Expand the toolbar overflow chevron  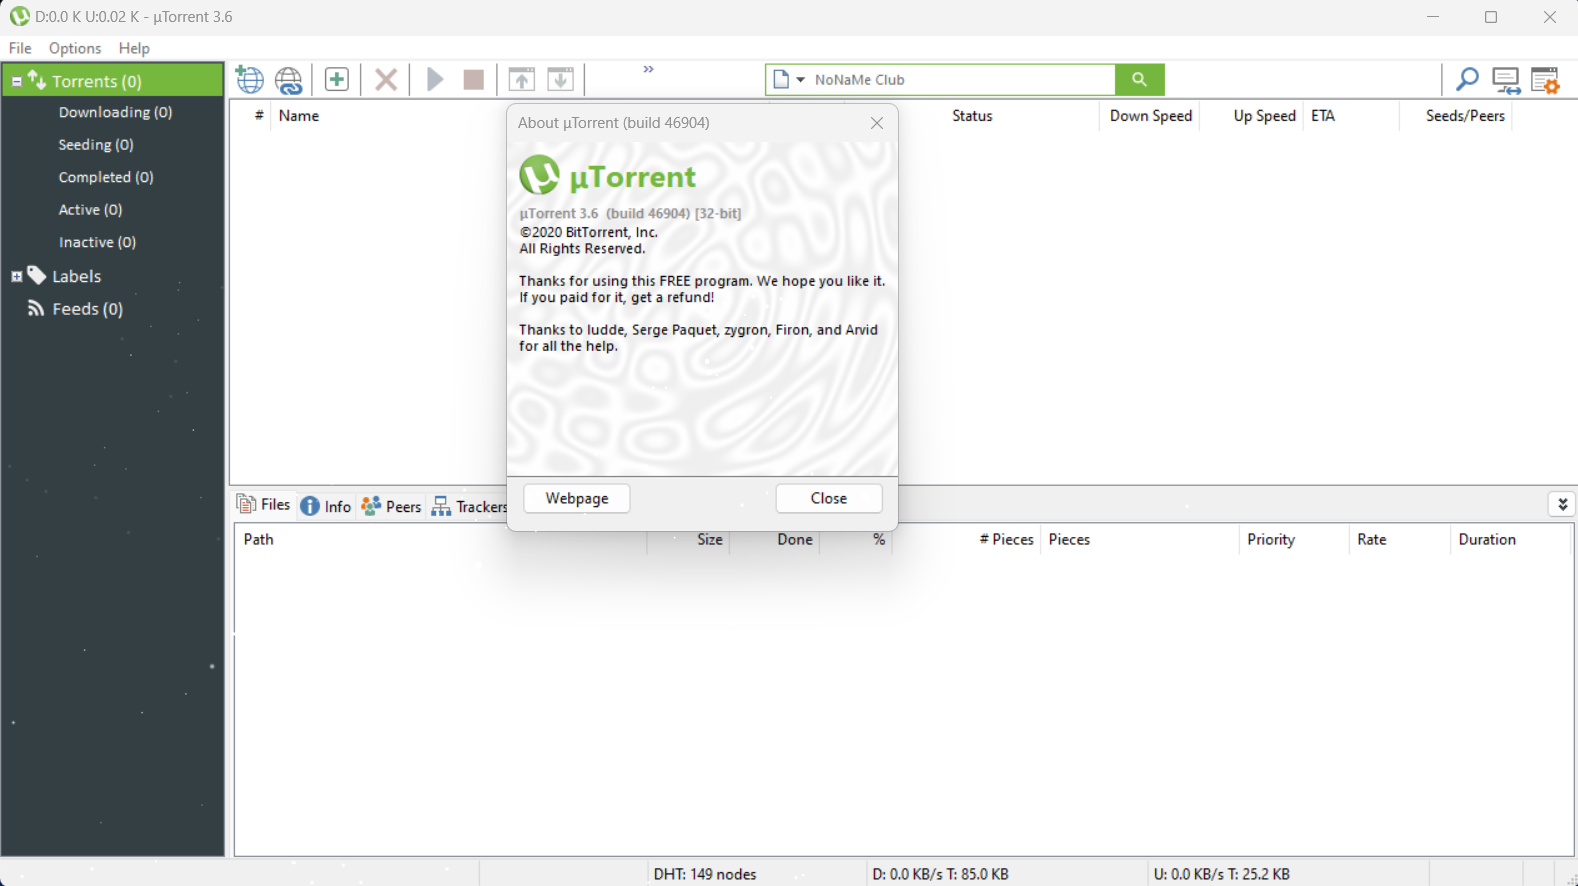pyautogui.click(x=648, y=69)
